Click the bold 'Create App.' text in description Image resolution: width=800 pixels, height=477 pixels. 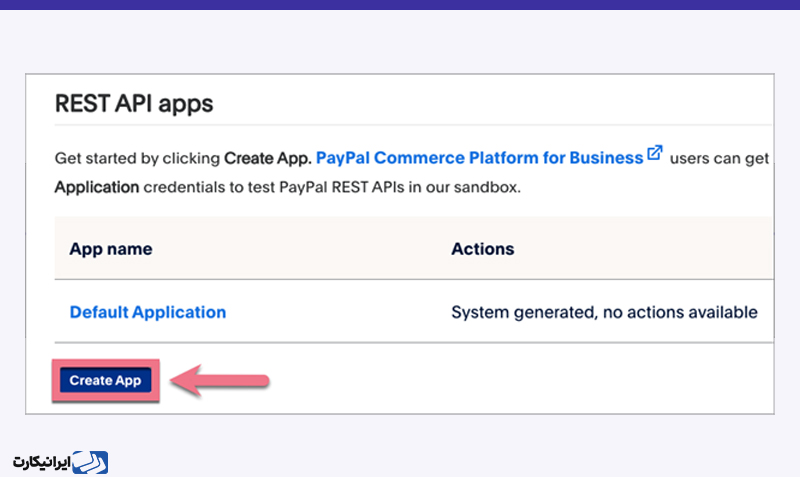click(x=268, y=158)
